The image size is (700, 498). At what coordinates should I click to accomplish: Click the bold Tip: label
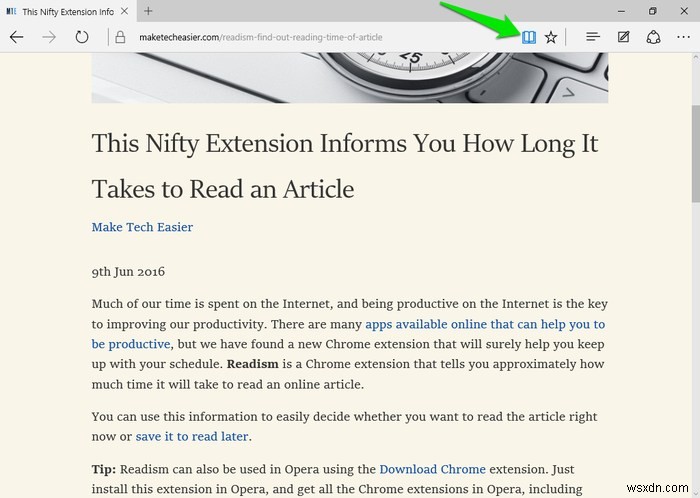tap(104, 469)
